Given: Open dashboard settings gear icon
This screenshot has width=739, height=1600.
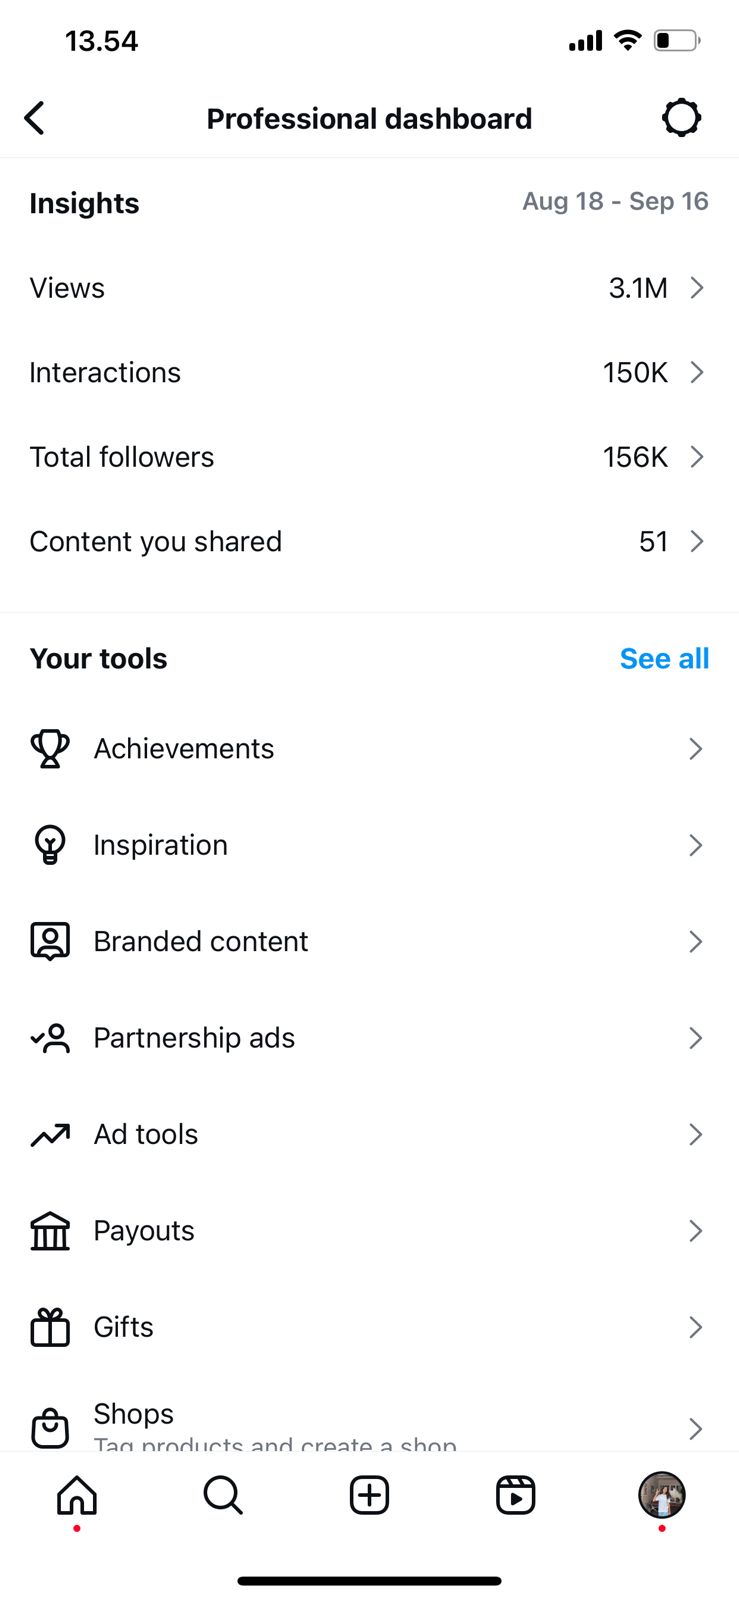Looking at the screenshot, I should pos(681,118).
